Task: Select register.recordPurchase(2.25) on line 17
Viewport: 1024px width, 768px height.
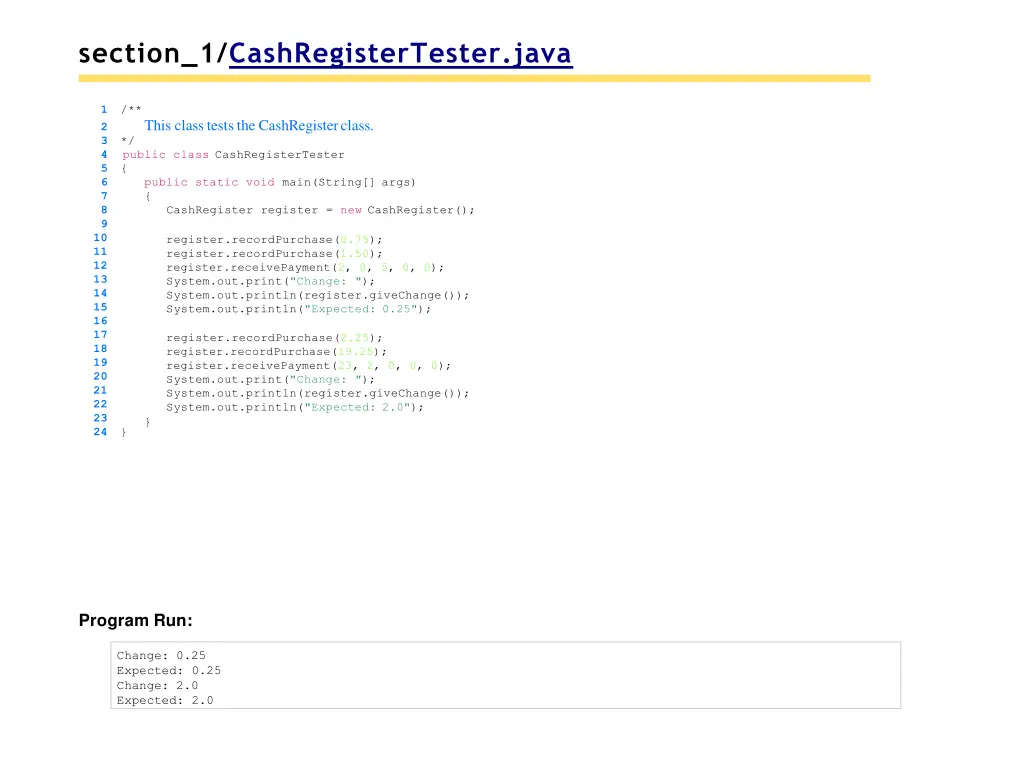Action: point(275,337)
